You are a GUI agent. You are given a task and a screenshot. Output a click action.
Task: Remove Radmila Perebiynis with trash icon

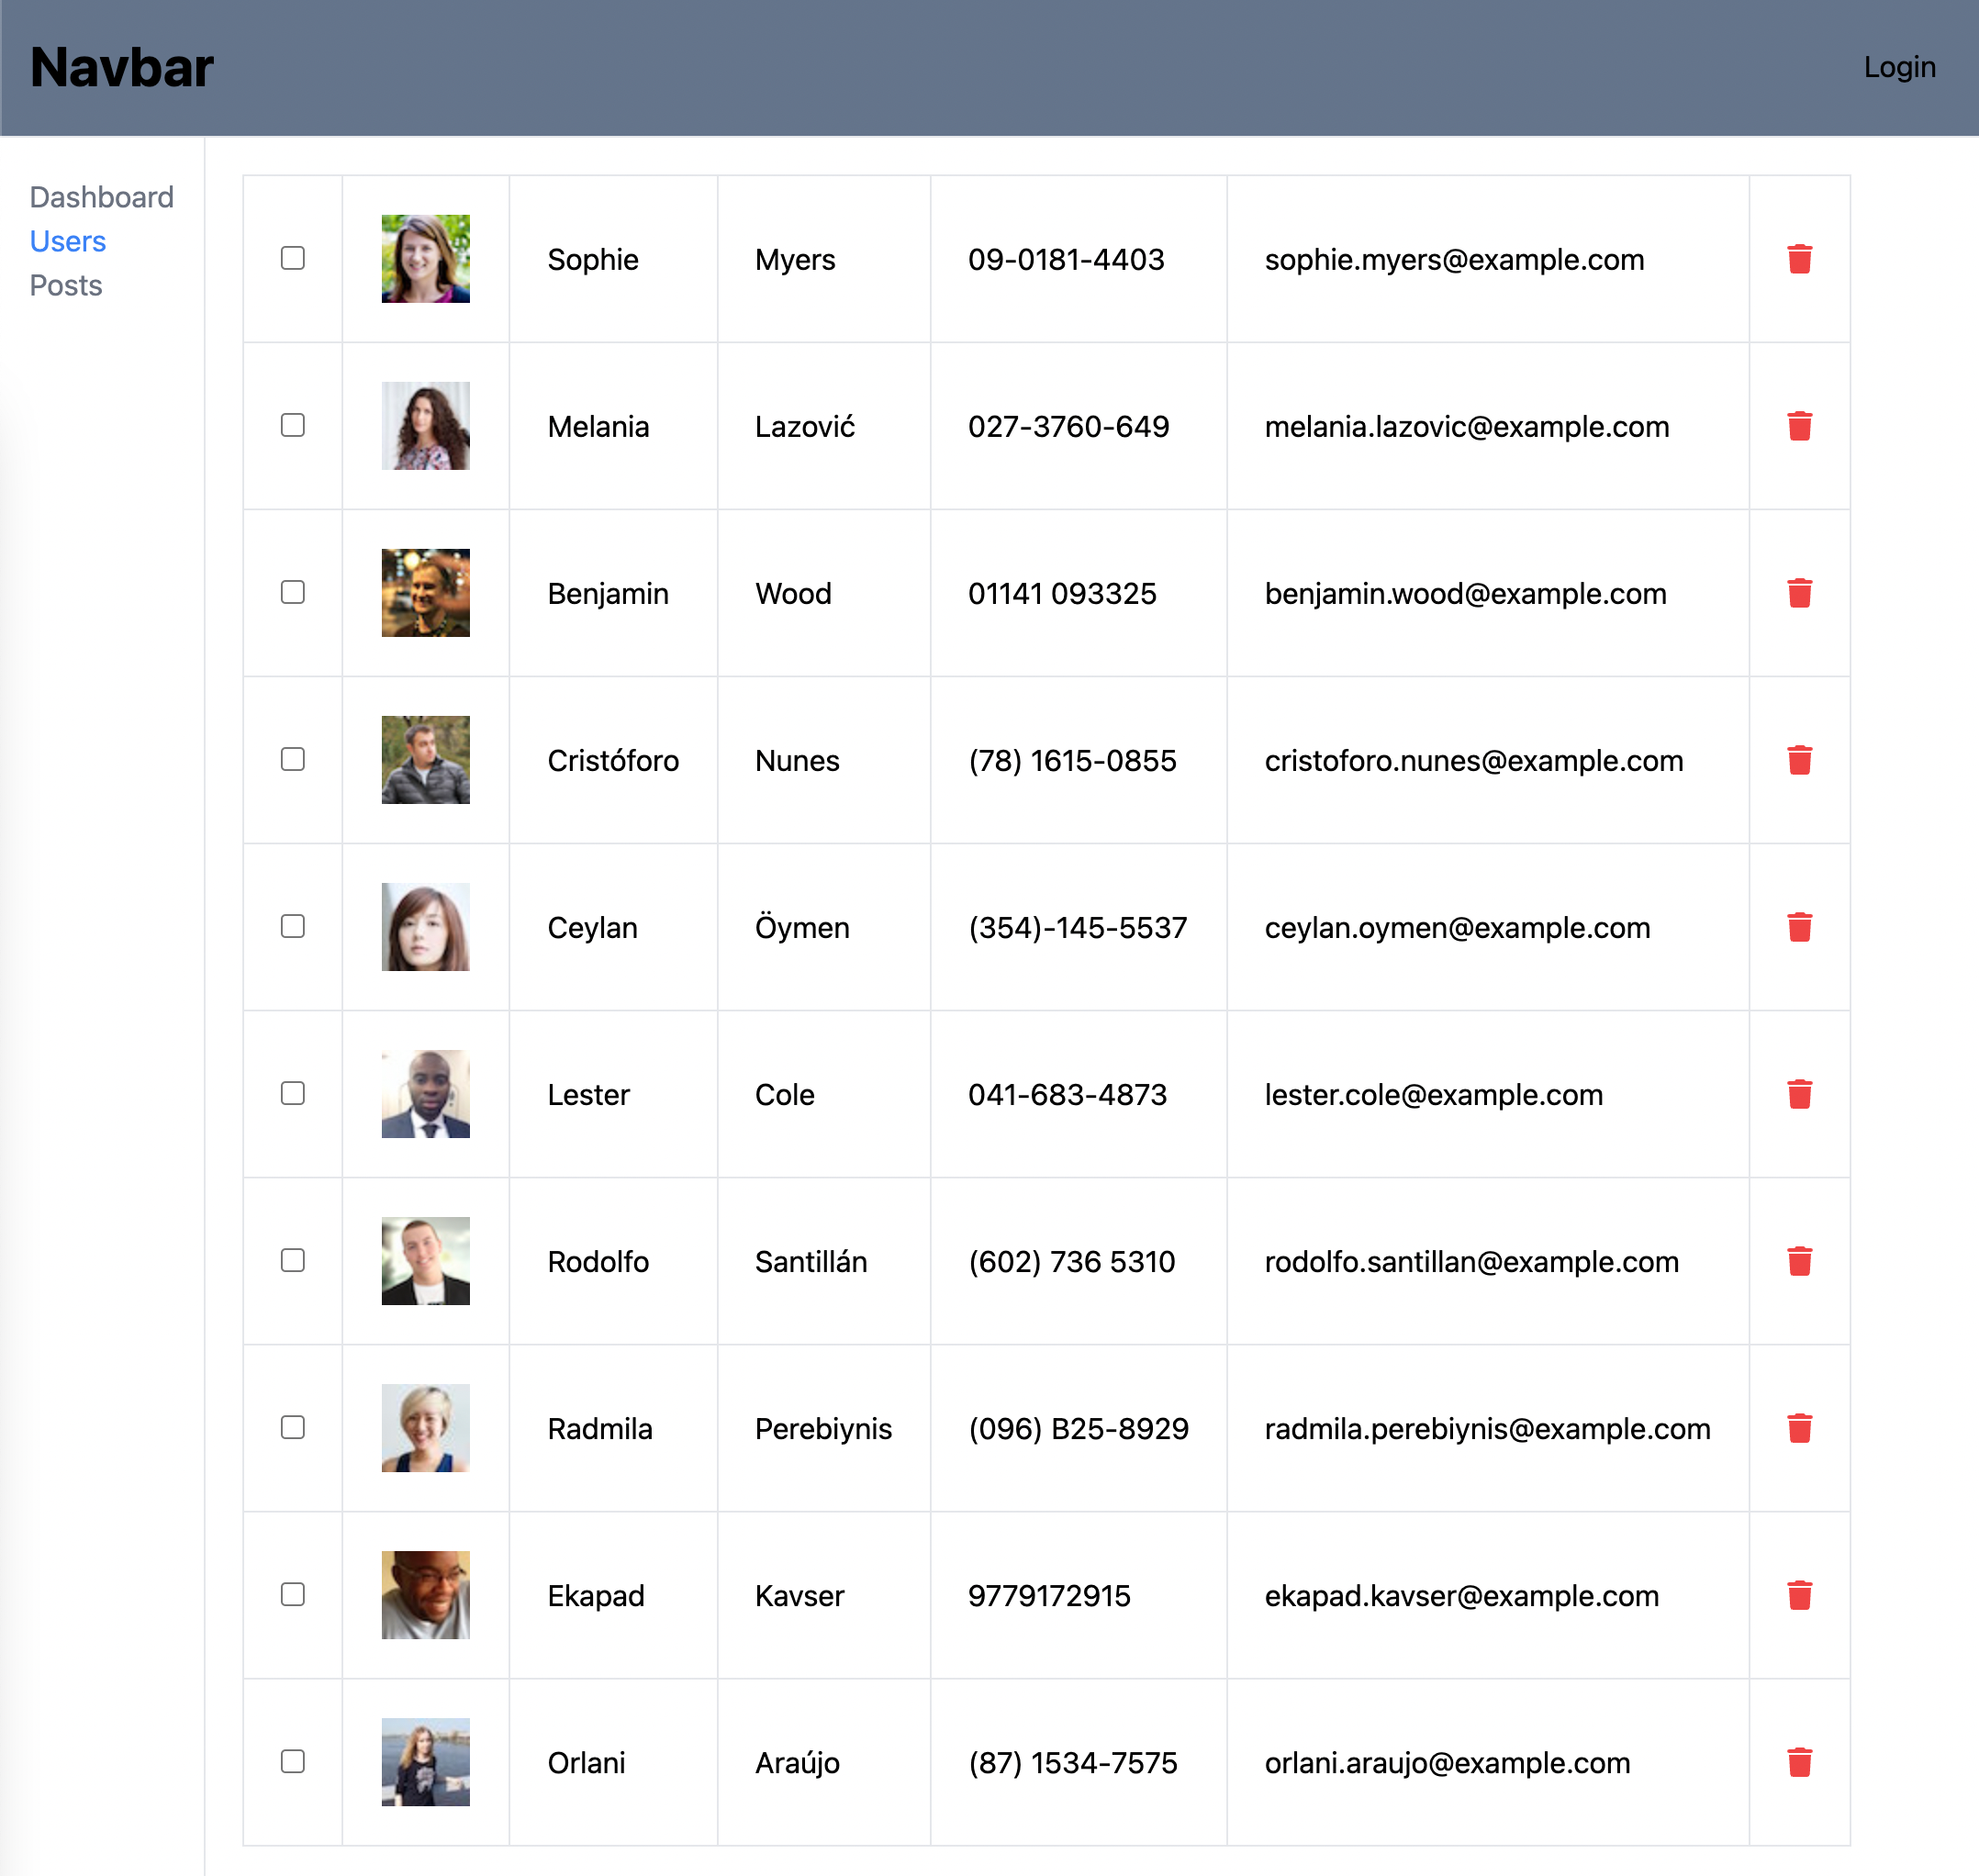(1799, 1428)
